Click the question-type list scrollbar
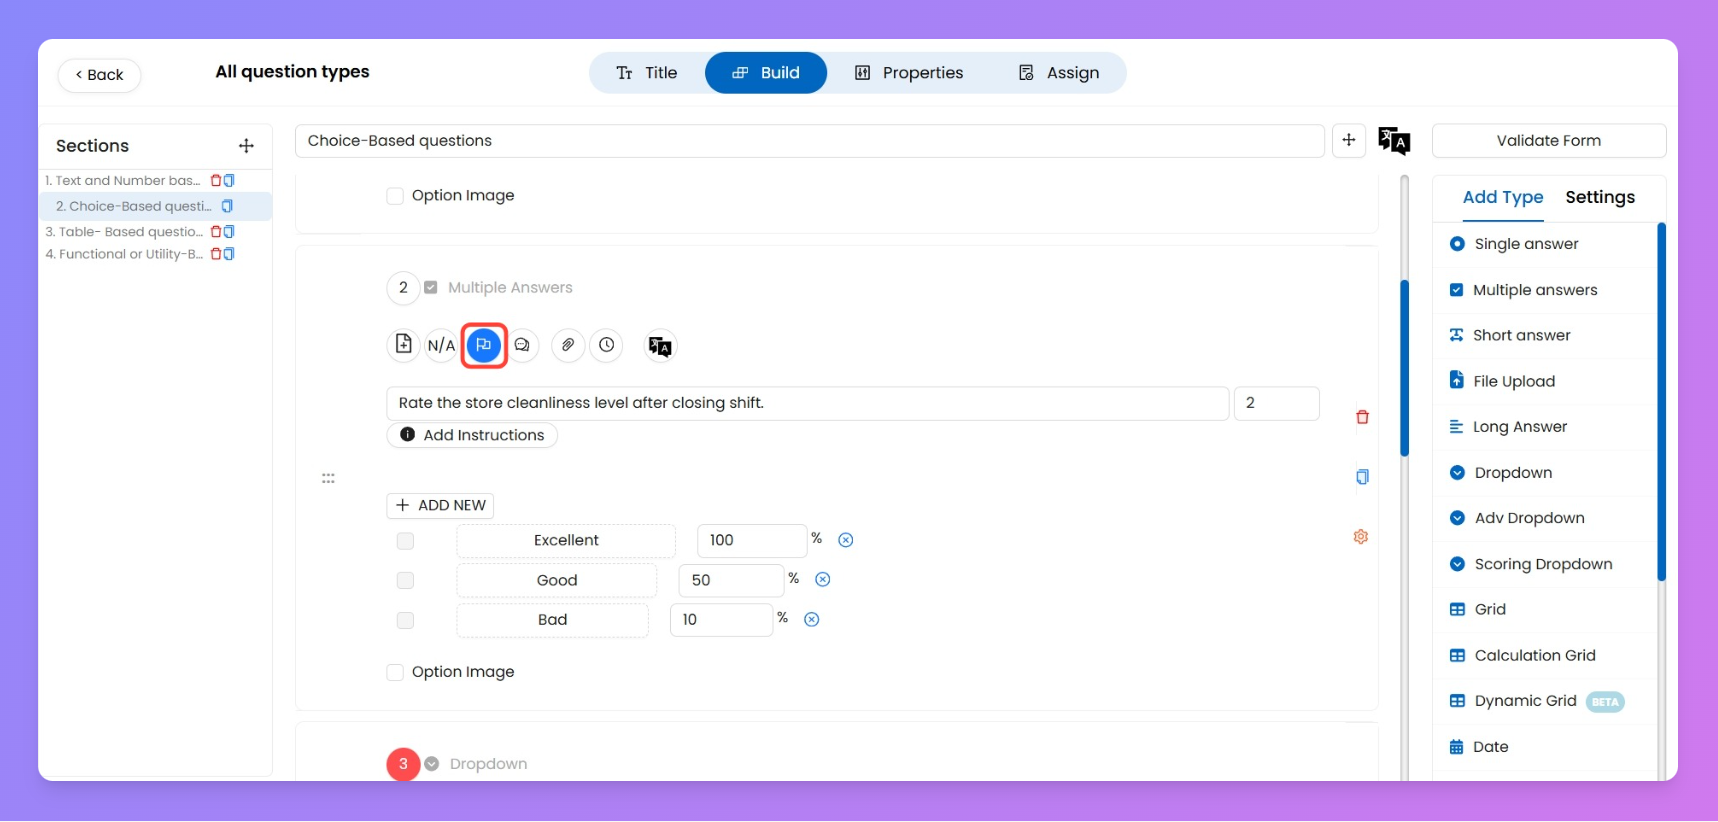The height and width of the screenshot is (822, 1718). (x=1661, y=402)
